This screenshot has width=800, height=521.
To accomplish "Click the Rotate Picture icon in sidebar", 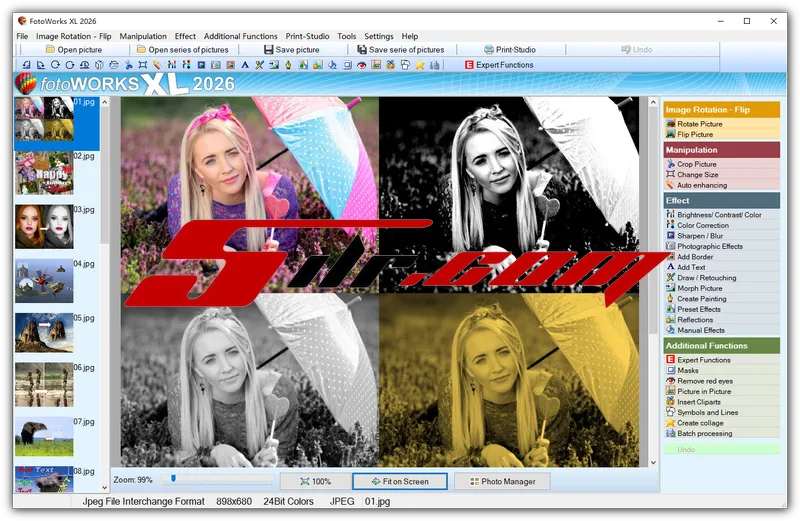I will click(671, 124).
